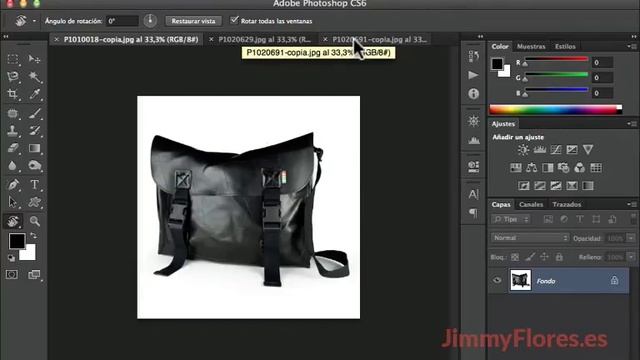Select the Gradient tool
Image resolution: width=640 pixels, height=360 pixels.
coord(34,148)
